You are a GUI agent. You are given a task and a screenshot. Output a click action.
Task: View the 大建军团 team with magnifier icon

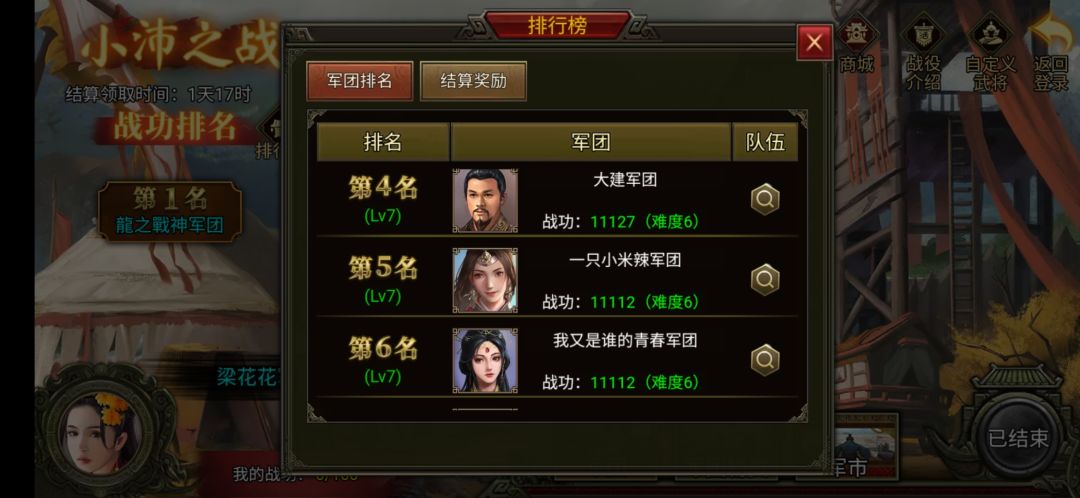(765, 200)
